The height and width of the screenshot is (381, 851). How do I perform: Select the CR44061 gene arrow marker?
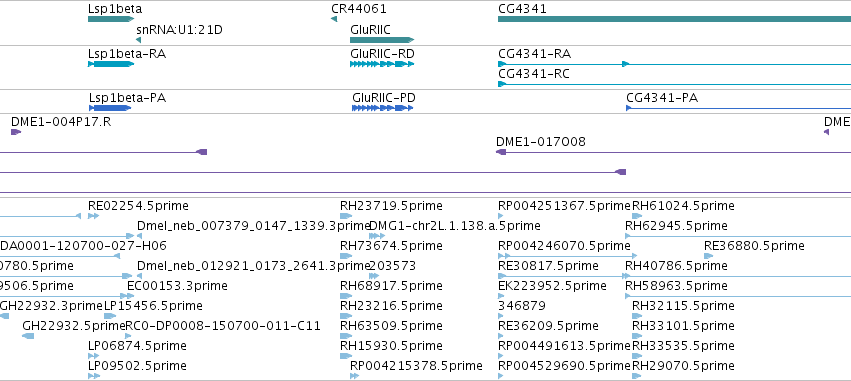click(x=334, y=19)
